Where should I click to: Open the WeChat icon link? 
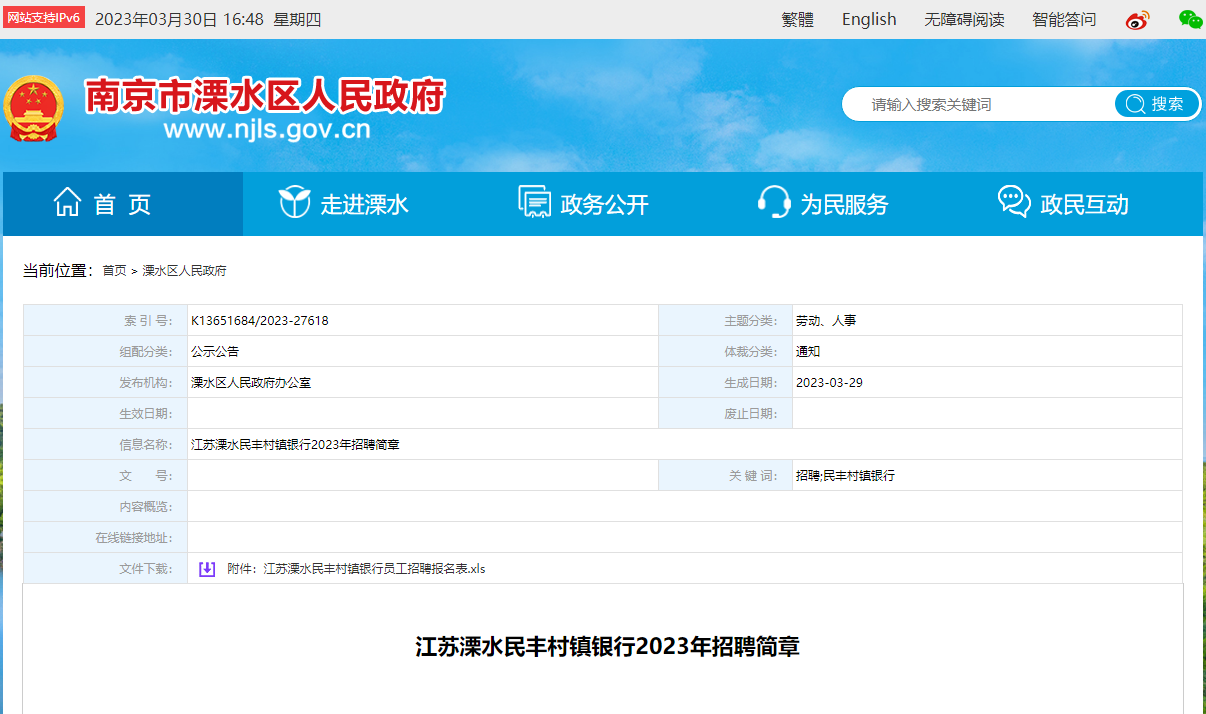pyautogui.click(x=1189, y=19)
